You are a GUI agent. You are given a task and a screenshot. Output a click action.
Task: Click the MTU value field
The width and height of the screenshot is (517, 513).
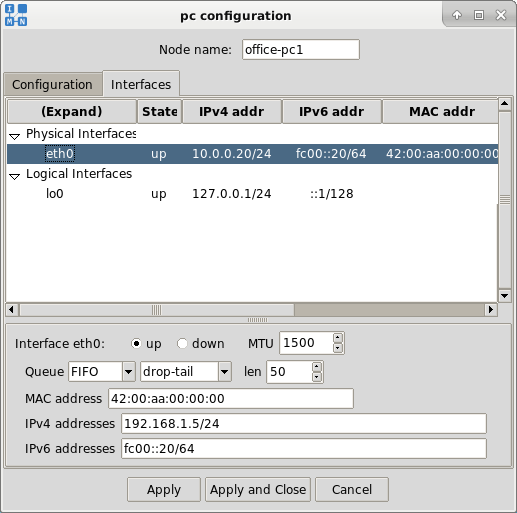(x=306, y=343)
